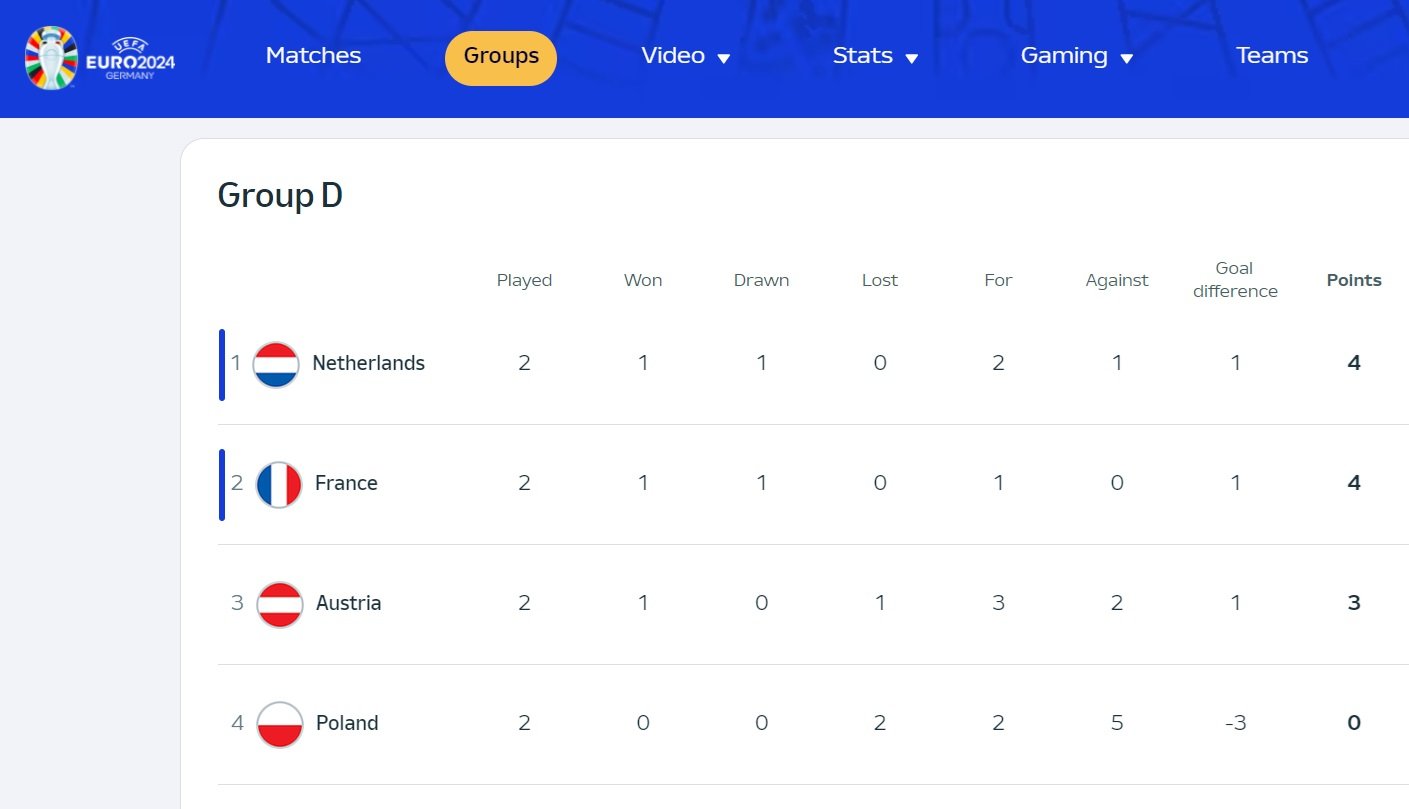Image resolution: width=1409 pixels, height=809 pixels.
Task: Open the Netherlands team link
Action: click(x=368, y=363)
